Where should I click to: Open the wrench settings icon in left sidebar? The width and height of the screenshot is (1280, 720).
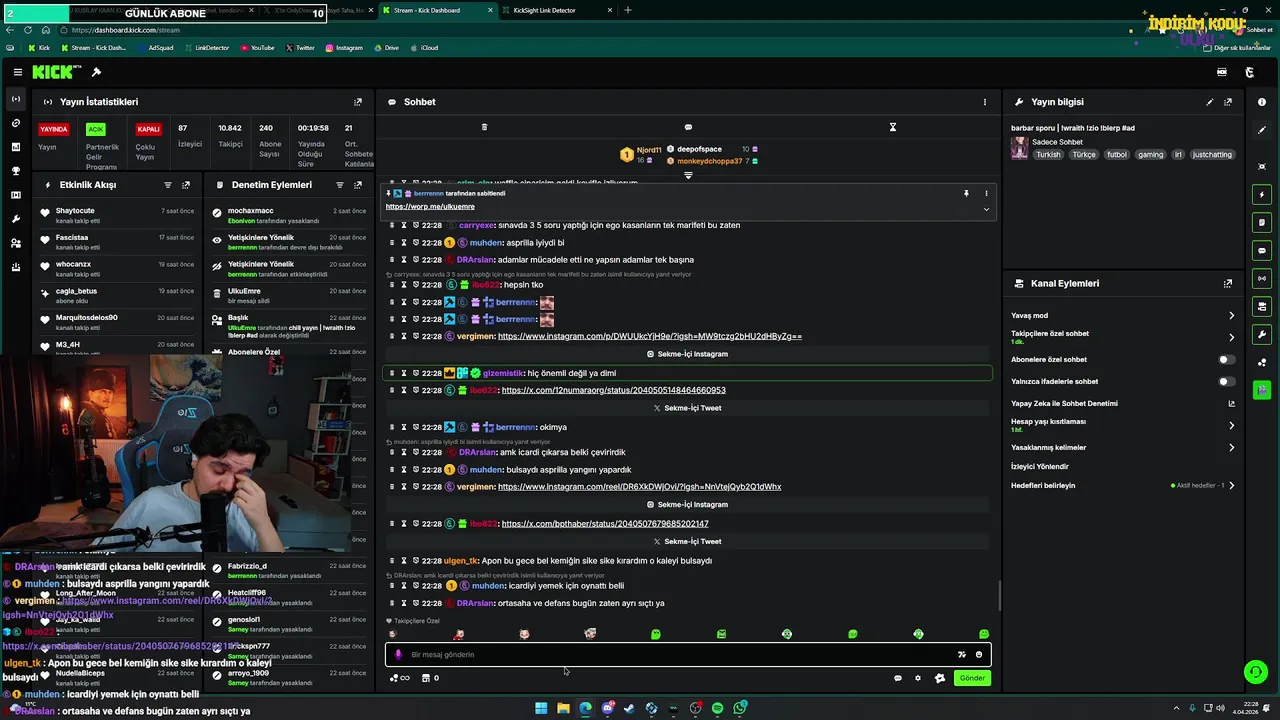15,219
